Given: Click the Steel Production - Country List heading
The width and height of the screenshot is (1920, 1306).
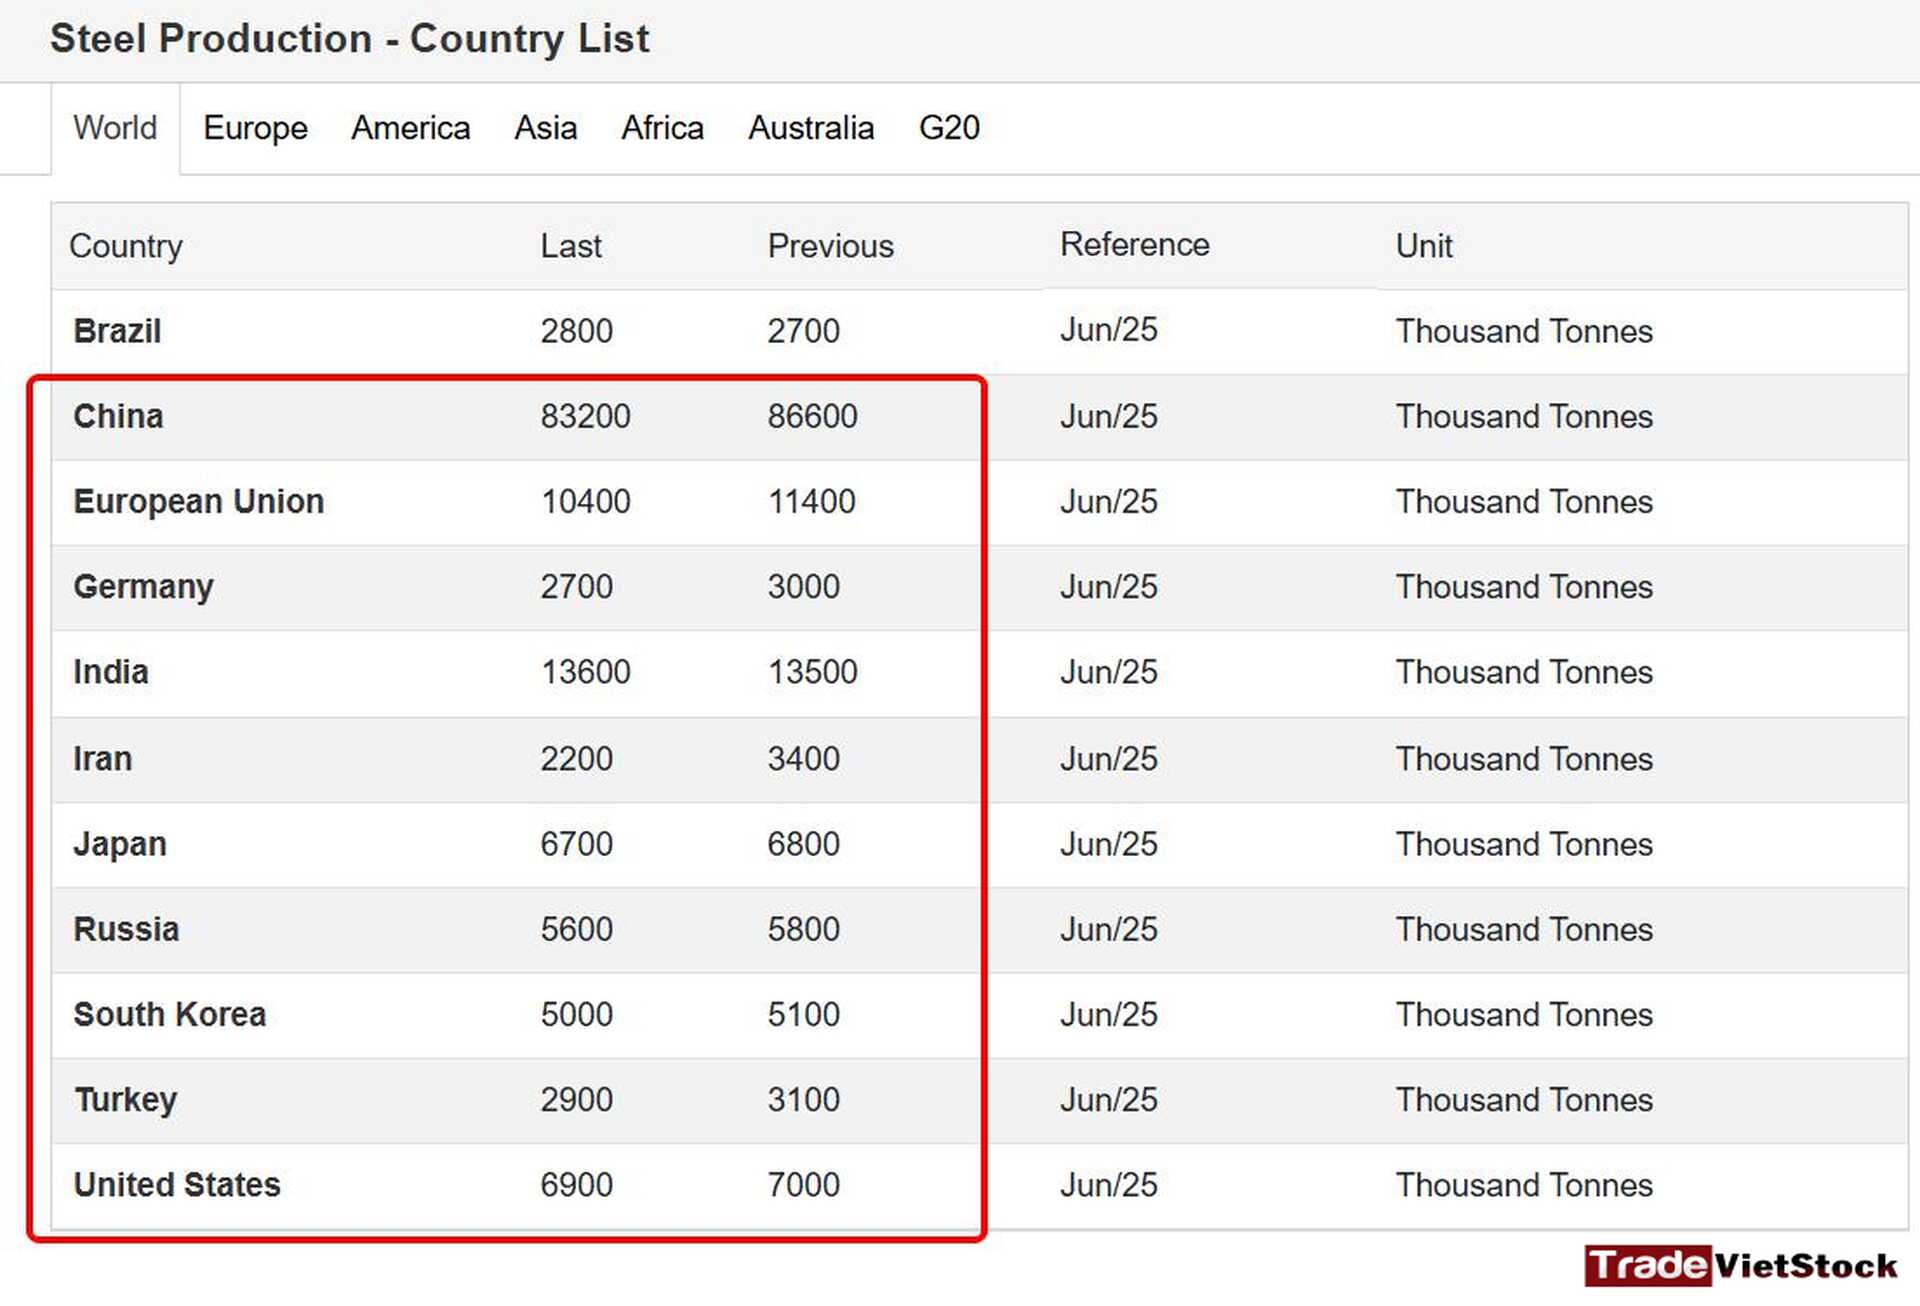Looking at the screenshot, I should click(x=350, y=39).
